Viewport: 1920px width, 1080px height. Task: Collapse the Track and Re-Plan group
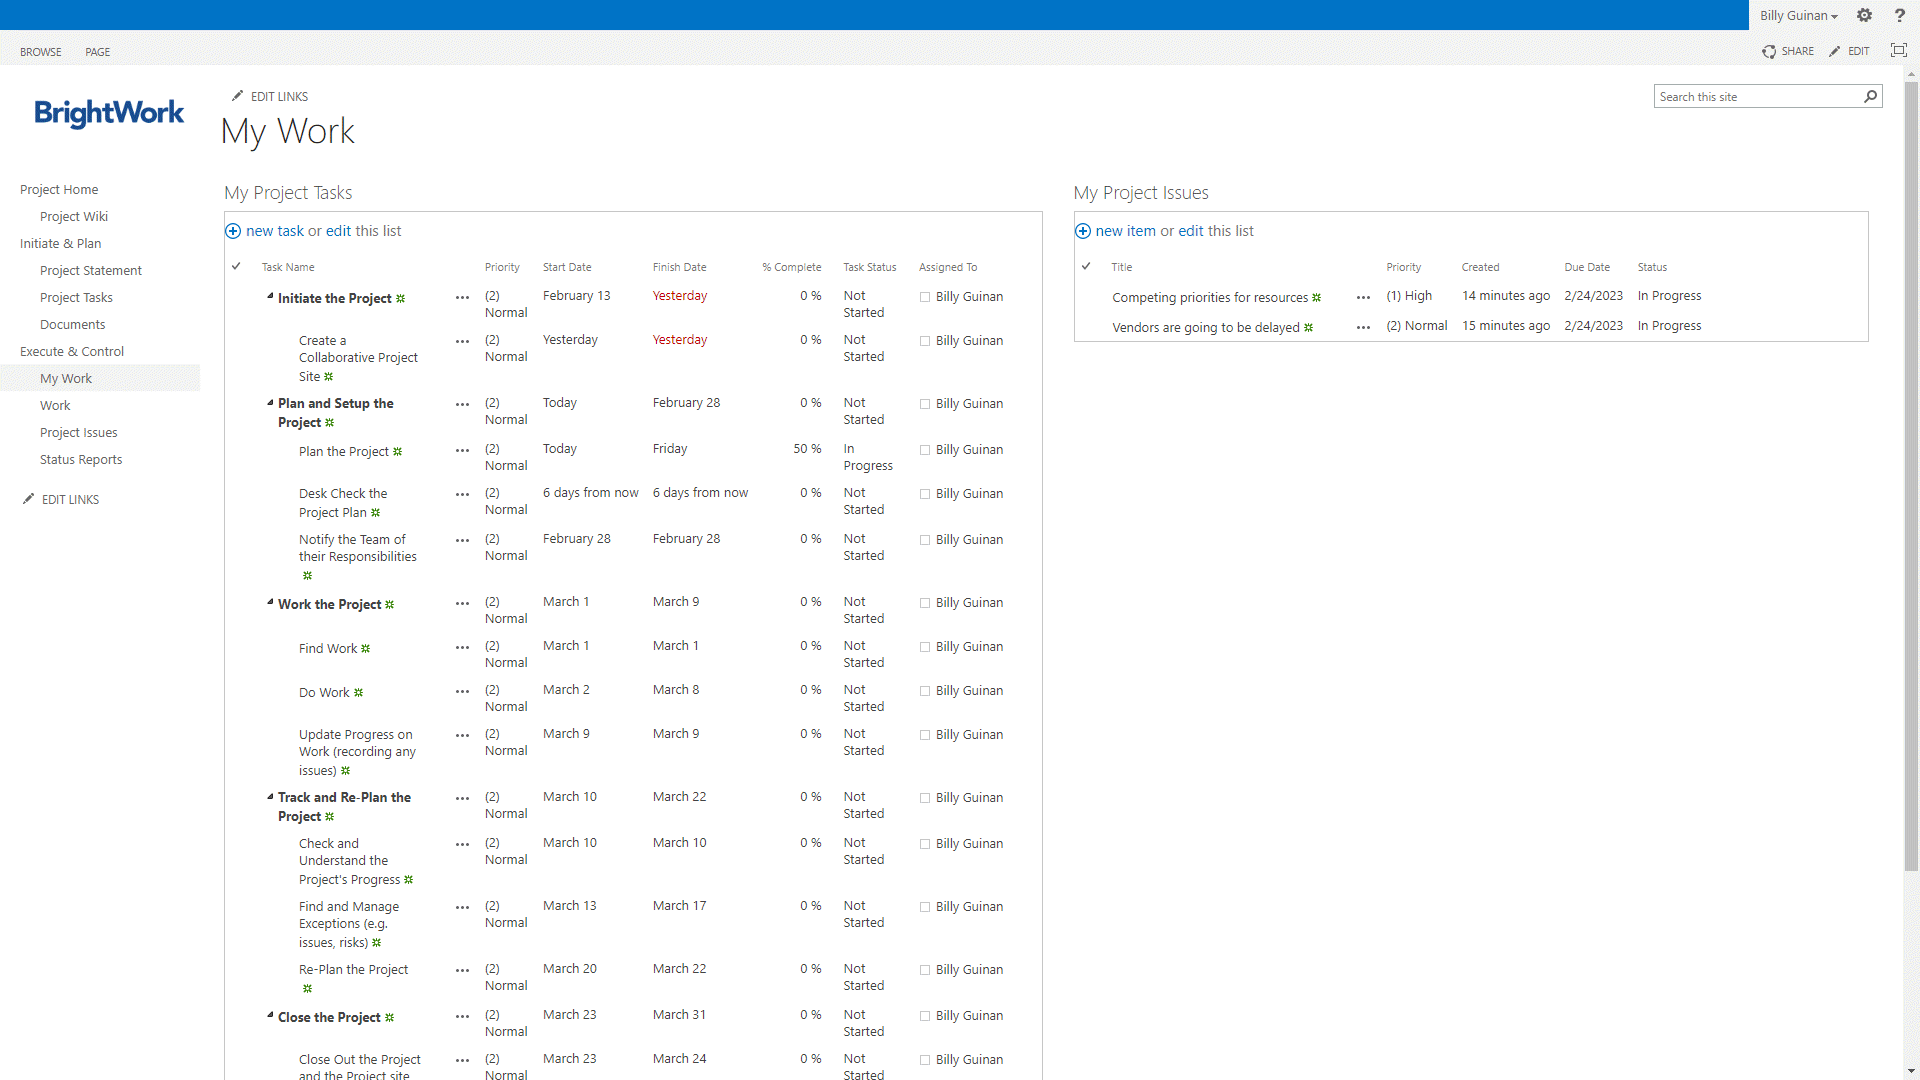(x=270, y=796)
